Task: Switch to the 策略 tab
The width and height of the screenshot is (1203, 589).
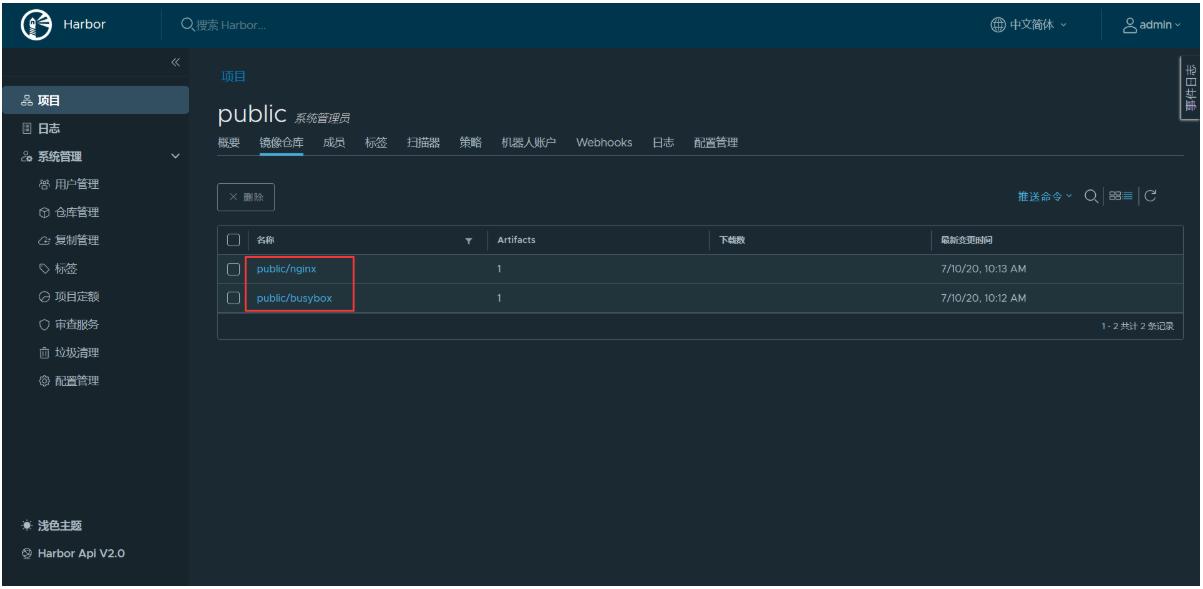Action: [470, 143]
